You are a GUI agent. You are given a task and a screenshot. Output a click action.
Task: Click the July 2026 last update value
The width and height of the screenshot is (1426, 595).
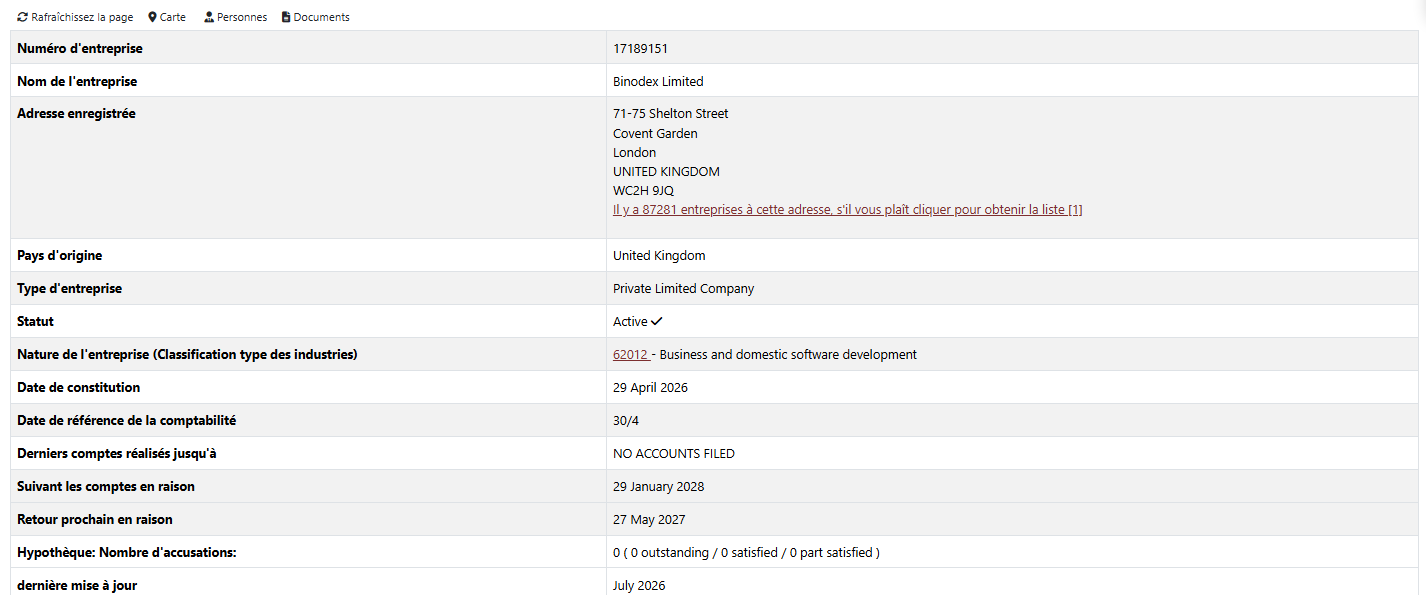pos(639,585)
